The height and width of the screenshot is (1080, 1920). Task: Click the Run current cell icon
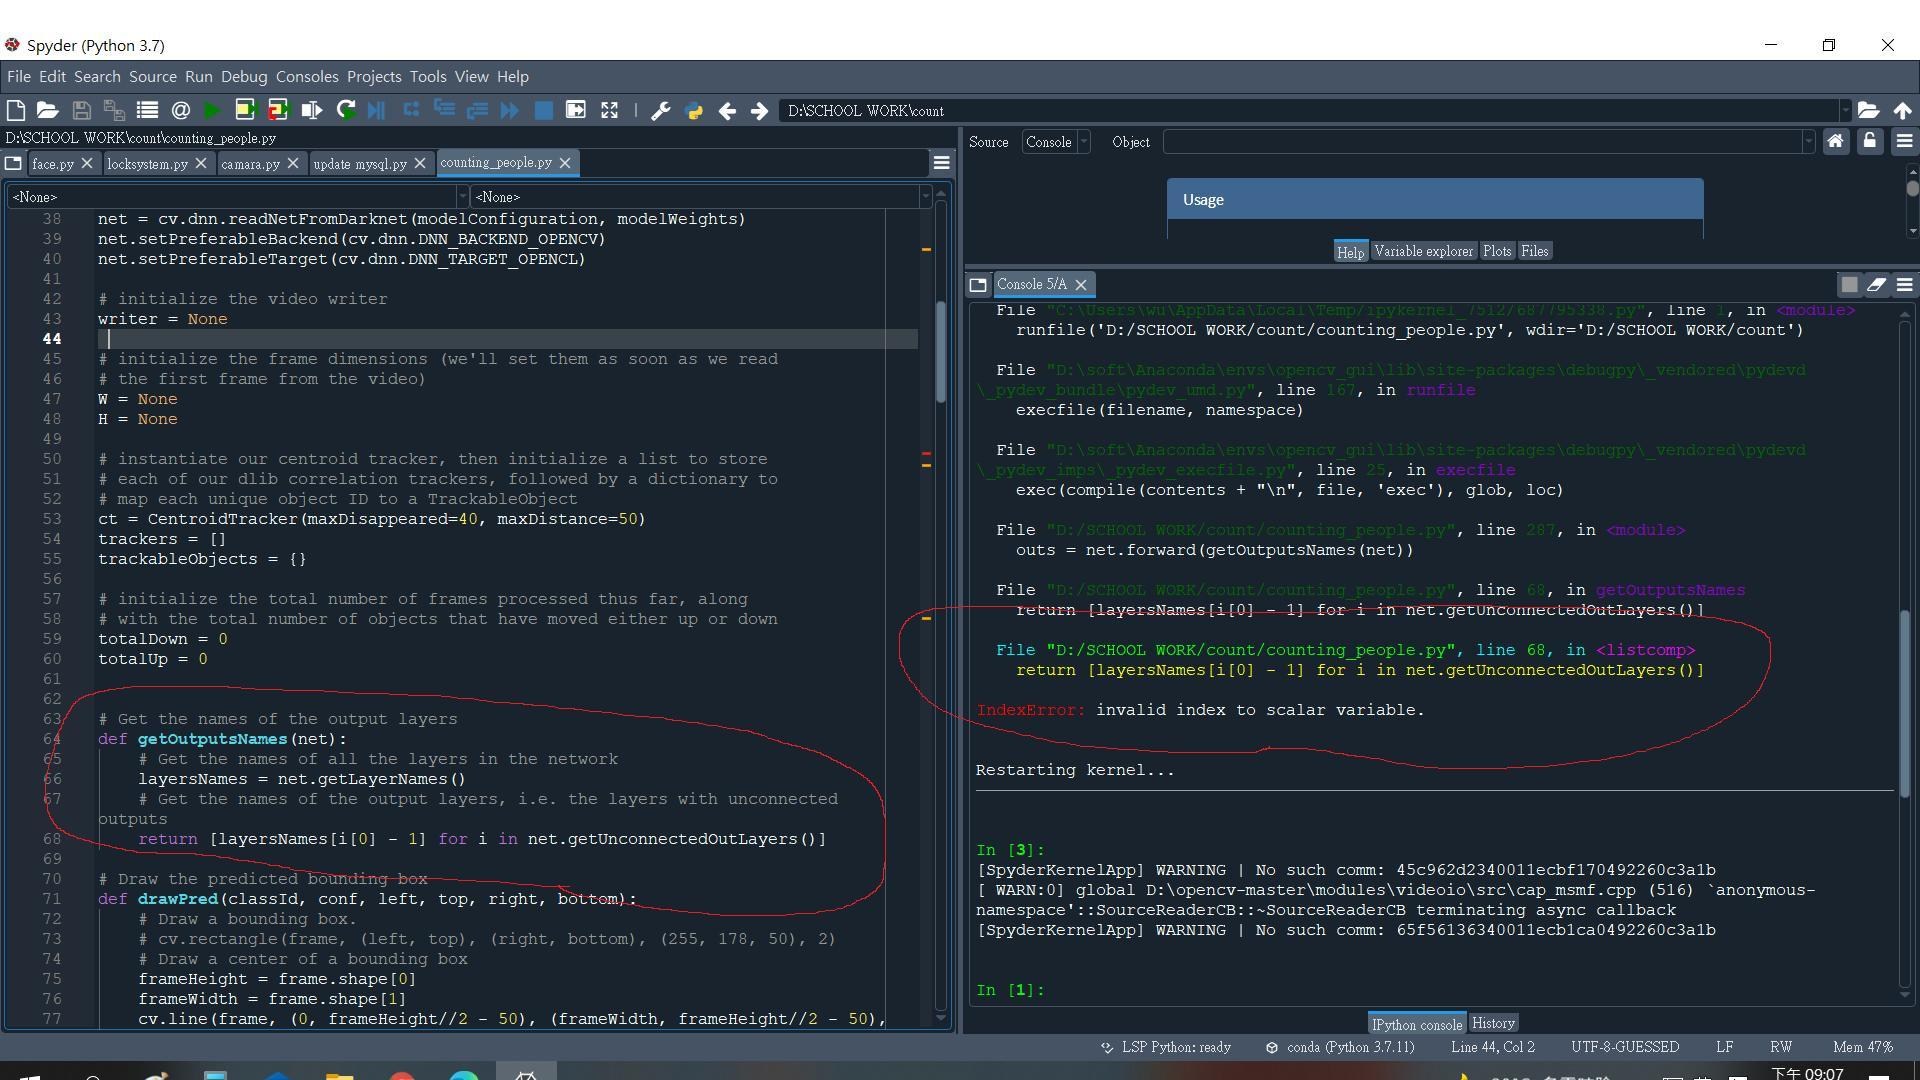245,111
